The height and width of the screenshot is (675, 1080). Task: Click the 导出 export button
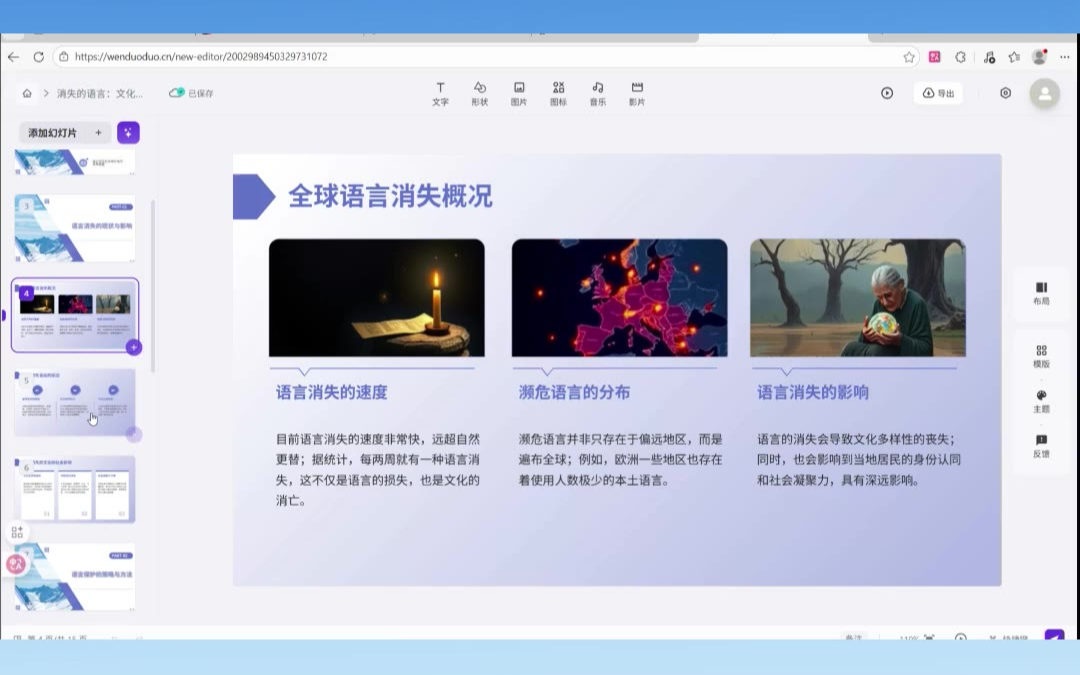coord(938,93)
